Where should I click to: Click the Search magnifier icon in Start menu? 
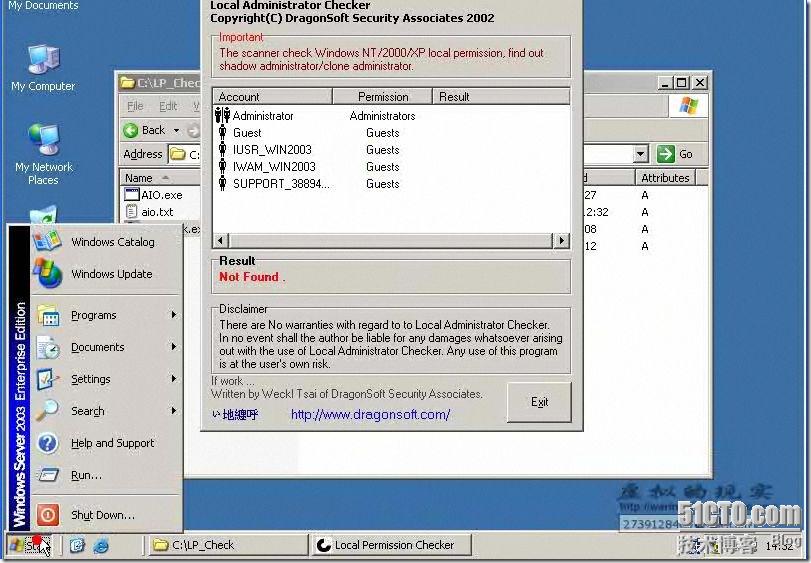click(47, 411)
